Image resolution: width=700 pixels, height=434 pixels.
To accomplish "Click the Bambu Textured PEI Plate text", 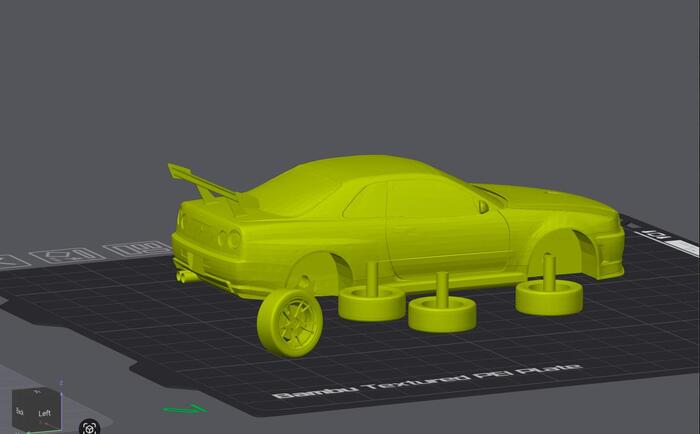I will [x=427, y=379].
